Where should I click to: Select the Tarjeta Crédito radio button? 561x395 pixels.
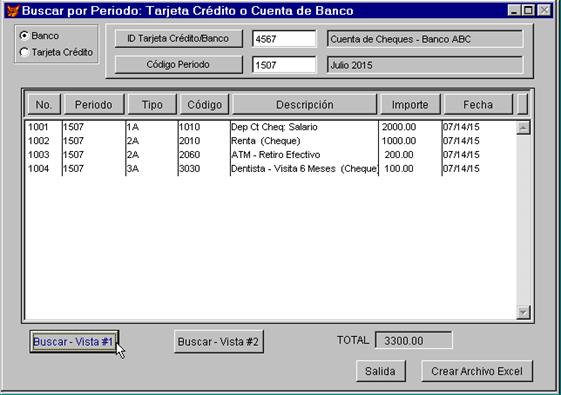(24, 52)
